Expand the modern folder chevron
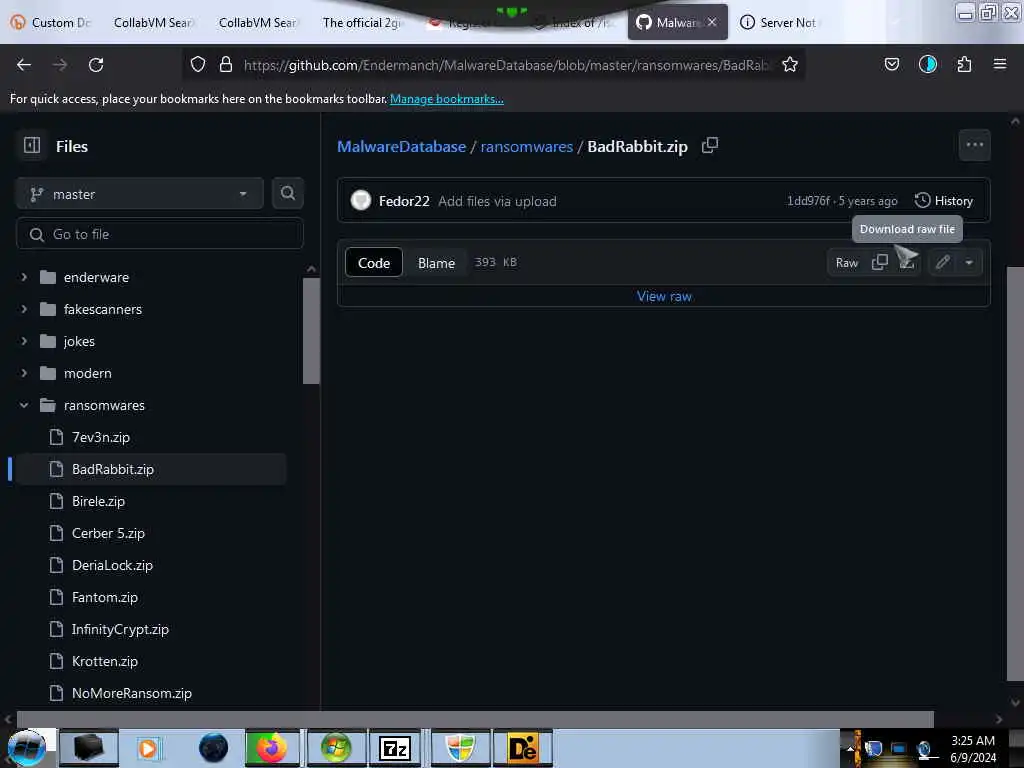Viewport: 1024px width, 768px height. pos(24,374)
